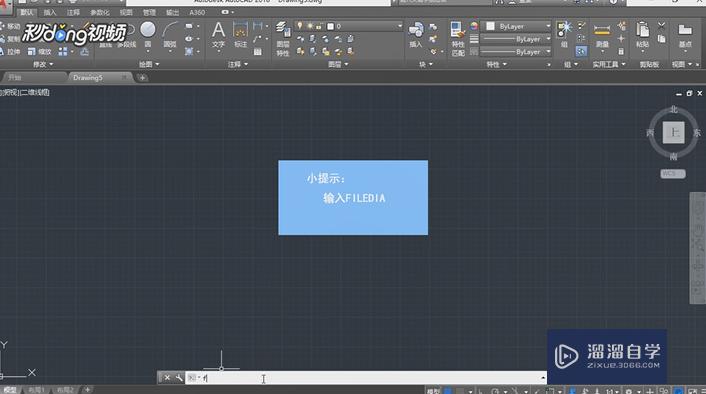This screenshot has width=706, height=394.
Task: Open the quick calculator icon in utilities
Action: (621, 52)
